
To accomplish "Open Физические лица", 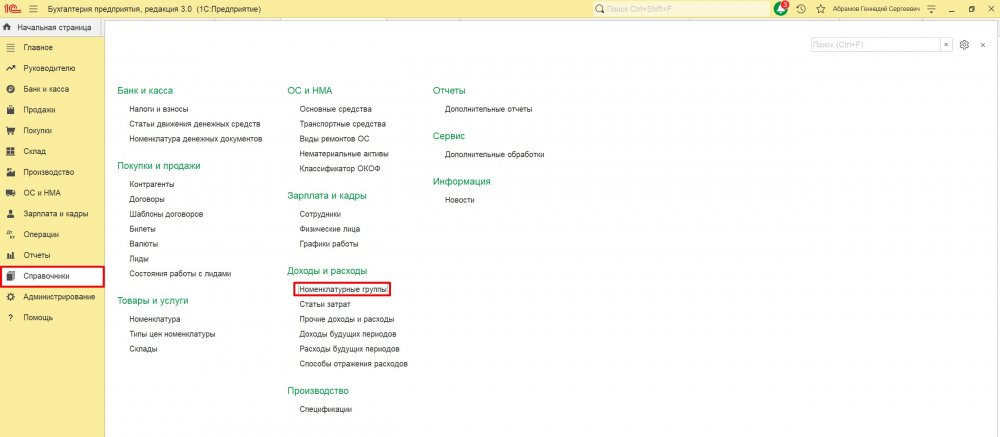I will [x=330, y=229].
